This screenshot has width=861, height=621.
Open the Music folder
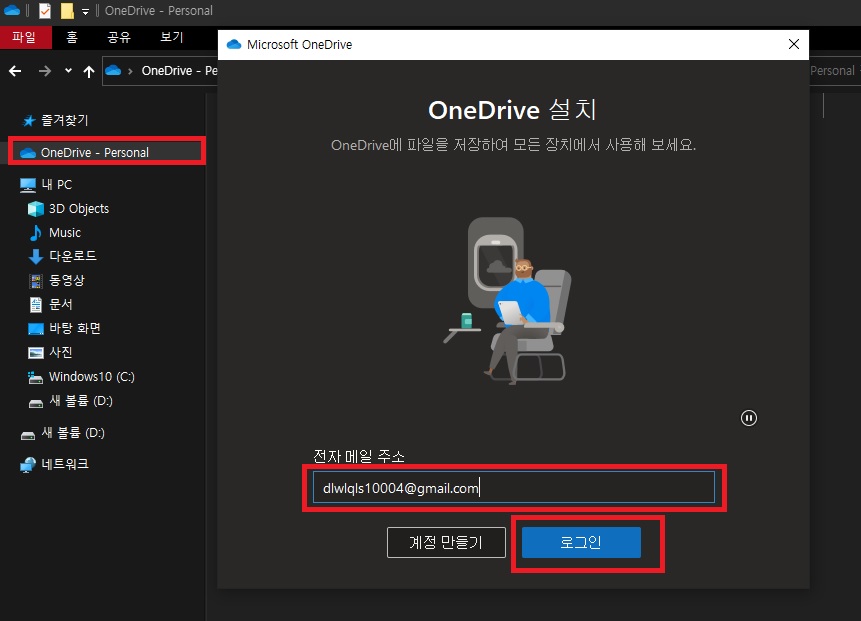coord(65,232)
